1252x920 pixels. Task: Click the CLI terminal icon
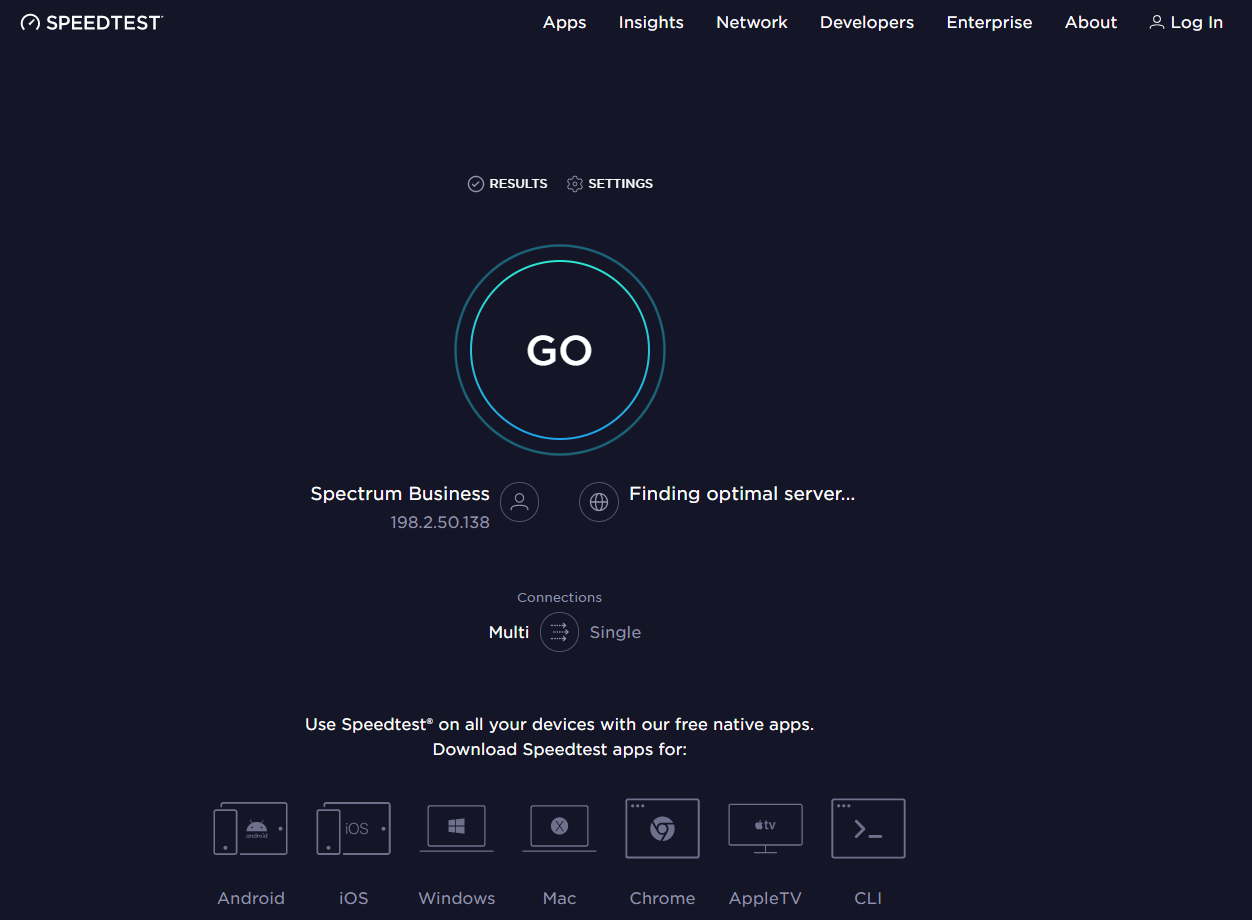click(x=869, y=828)
